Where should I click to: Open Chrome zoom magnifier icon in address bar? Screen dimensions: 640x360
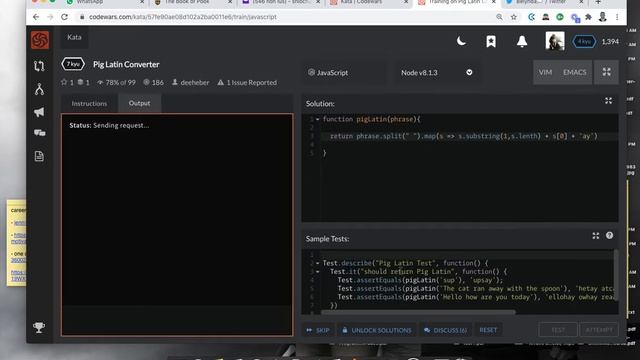(499, 17)
